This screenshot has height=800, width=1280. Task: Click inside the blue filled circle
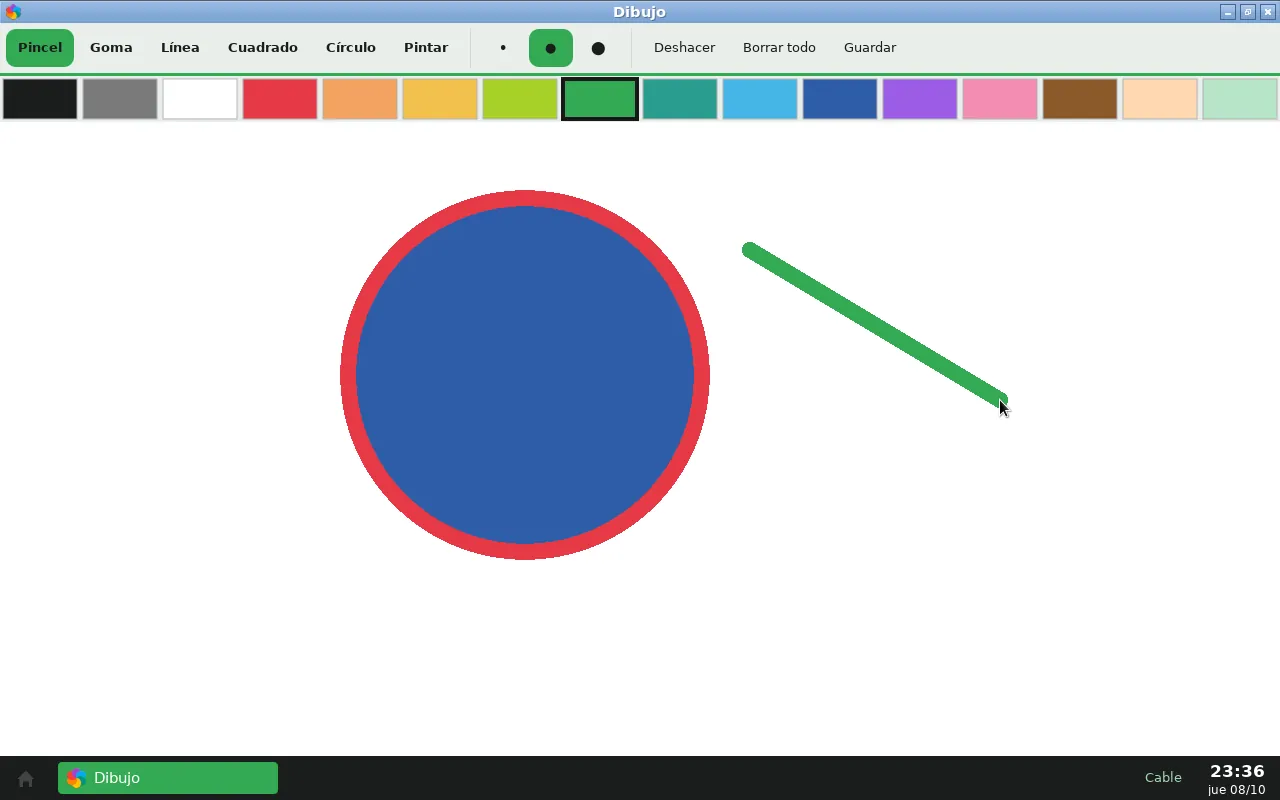tap(525, 375)
